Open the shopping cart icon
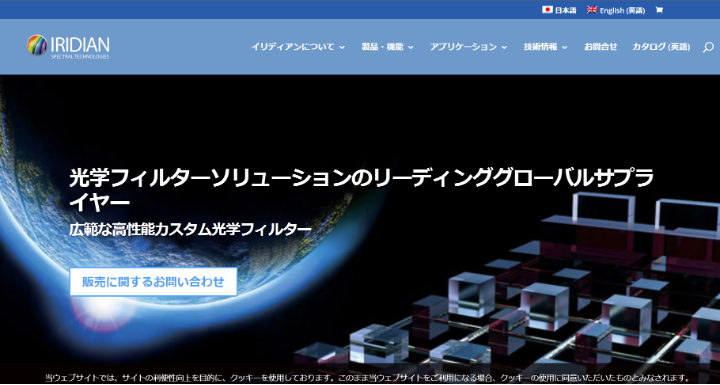Screen dimensions: 720x385 point(659,10)
